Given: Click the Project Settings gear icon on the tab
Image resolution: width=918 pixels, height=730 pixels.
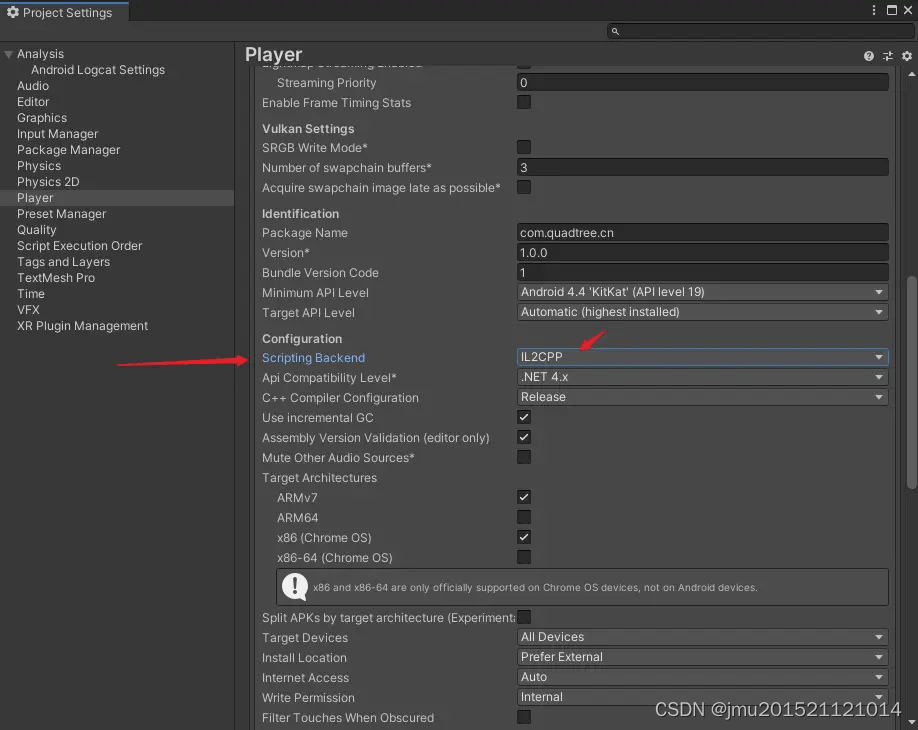Looking at the screenshot, I should [x=14, y=13].
